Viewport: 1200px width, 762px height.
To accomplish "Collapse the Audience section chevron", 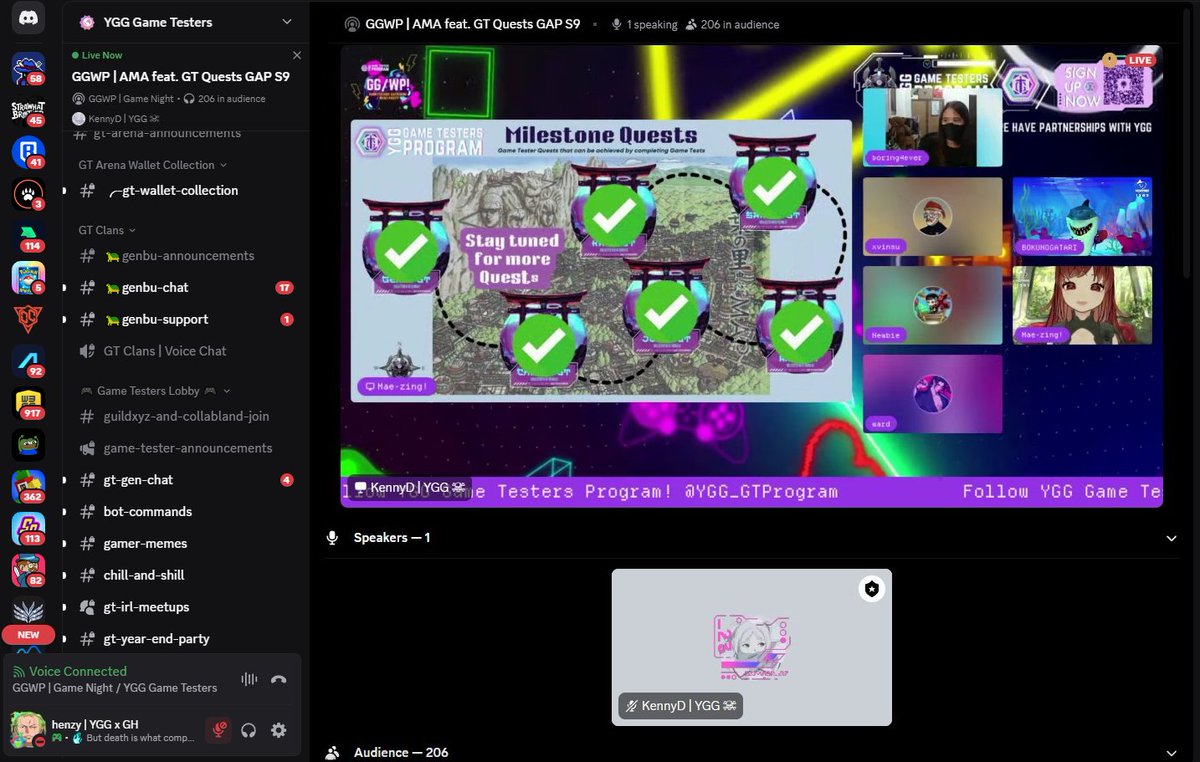I will coord(1172,752).
